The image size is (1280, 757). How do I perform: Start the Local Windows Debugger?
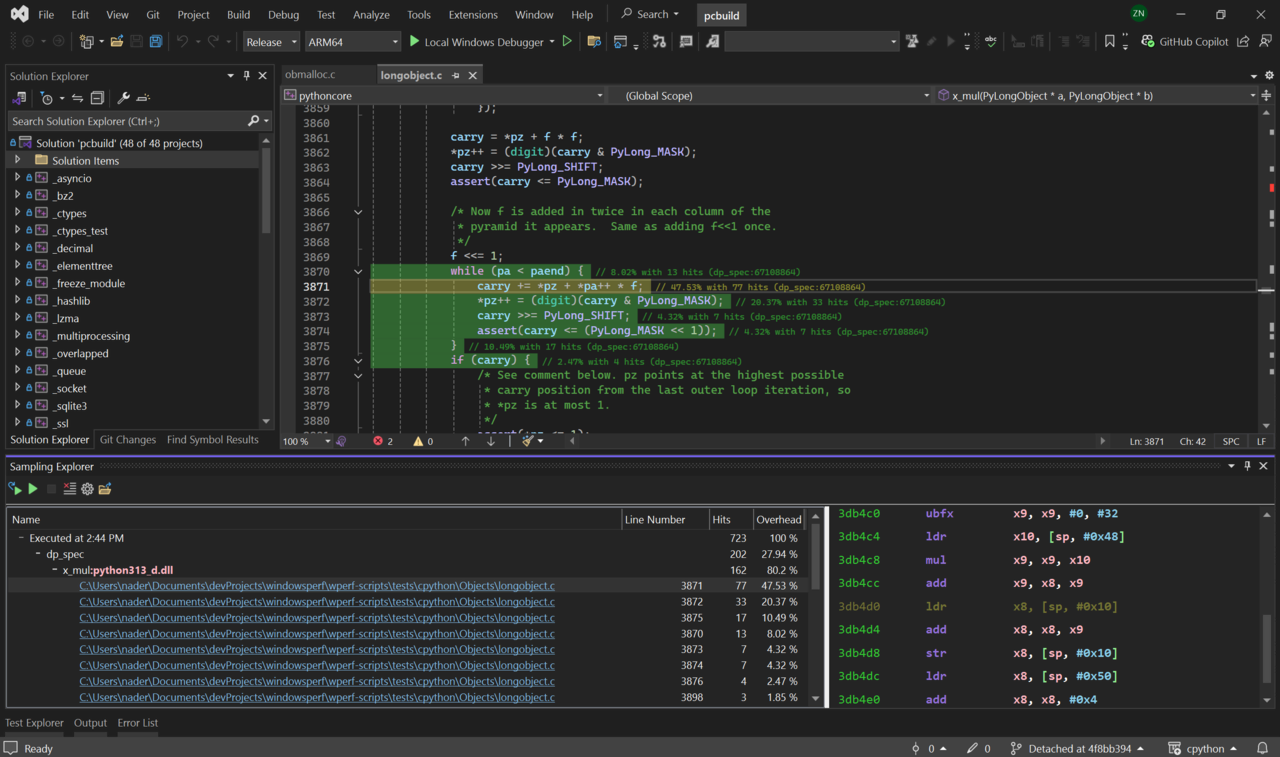pyautogui.click(x=413, y=42)
